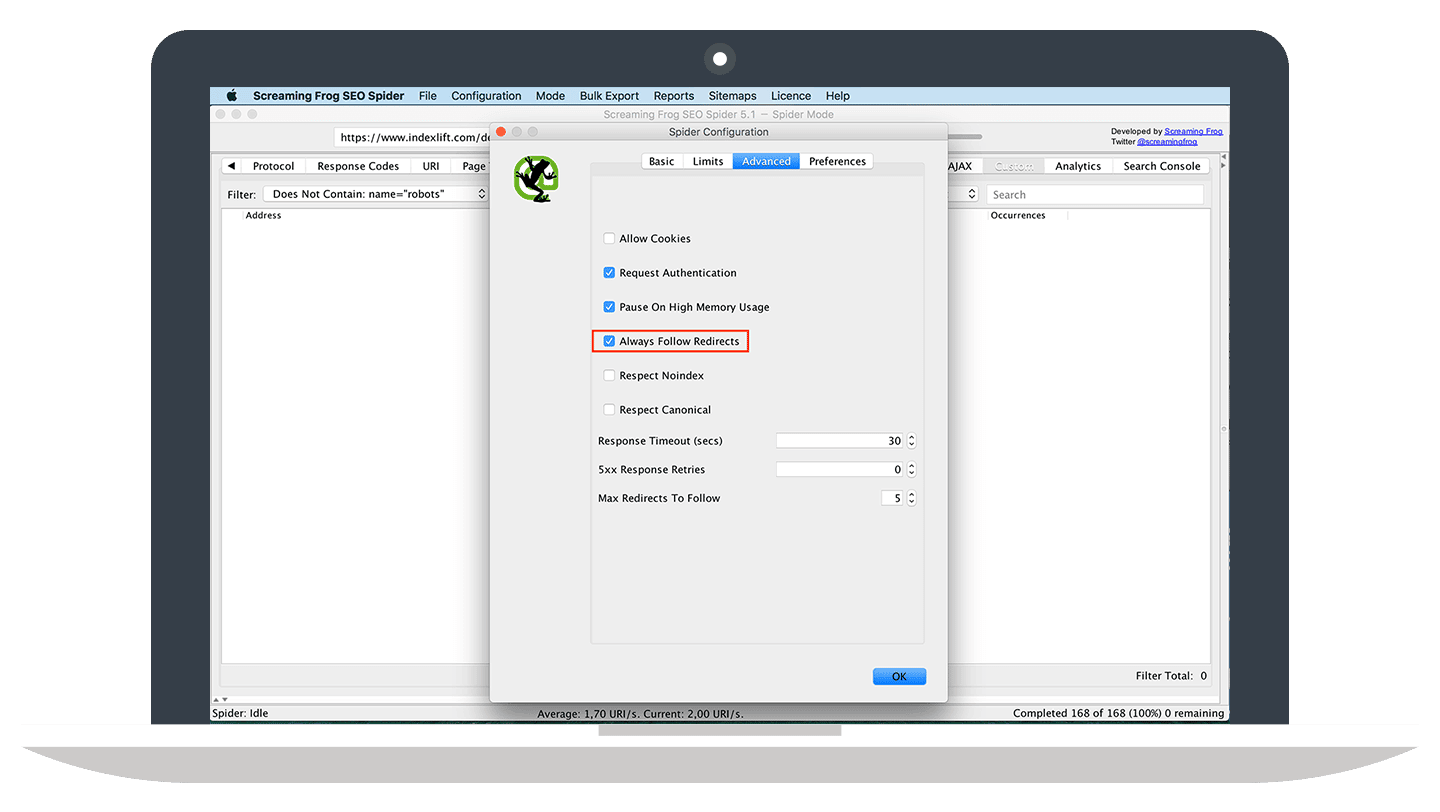The image size is (1440, 812).
Task: Open the Help menu
Action: tap(838, 96)
